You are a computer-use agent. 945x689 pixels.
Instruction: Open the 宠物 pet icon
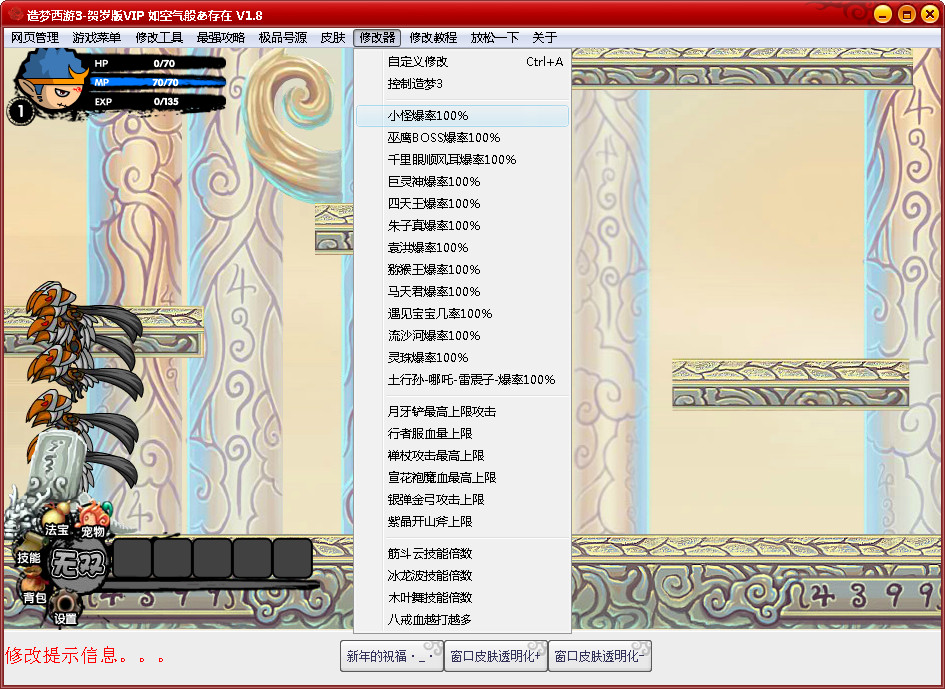point(93,522)
